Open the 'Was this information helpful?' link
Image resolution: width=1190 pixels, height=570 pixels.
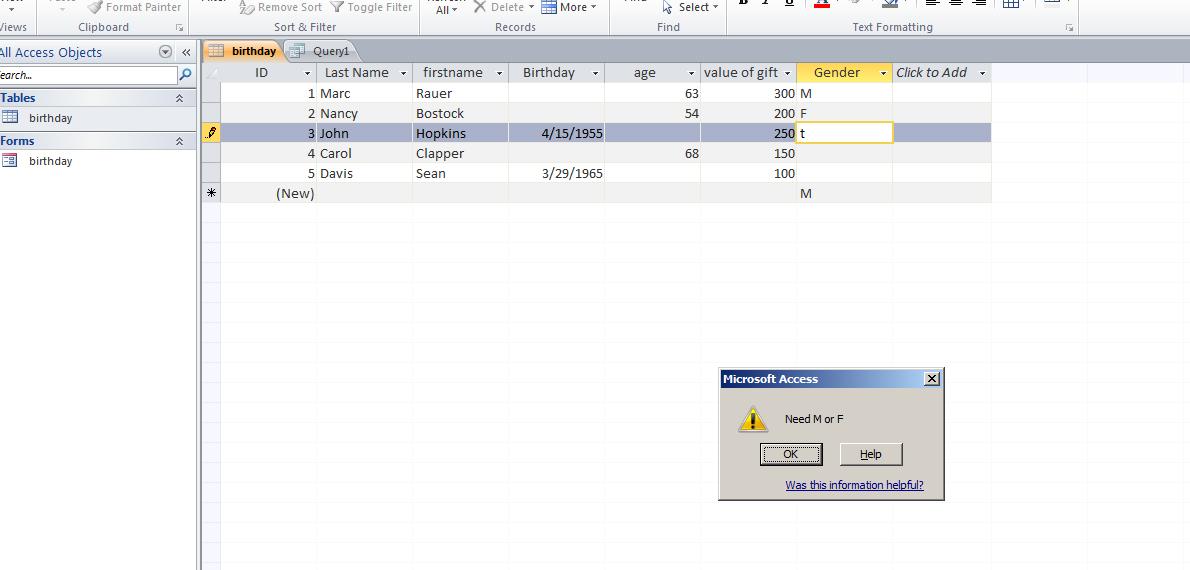tap(855, 485)
